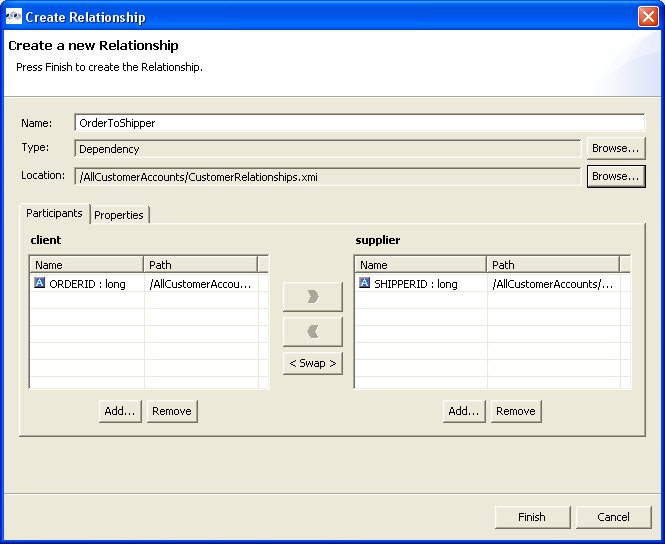665x544 pixels.
Task: Cancel the relationship creation
Action: (613, 517)
